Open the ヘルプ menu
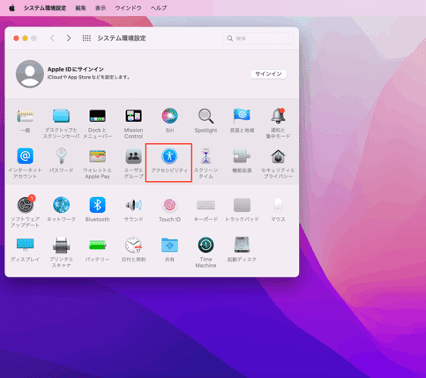 [159, 8]
